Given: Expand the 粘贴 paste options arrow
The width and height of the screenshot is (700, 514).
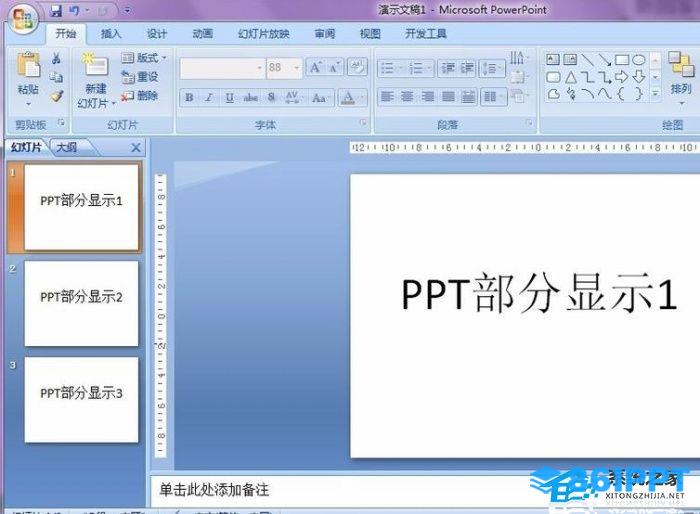Looking at the screenshot, I should 28,104.
